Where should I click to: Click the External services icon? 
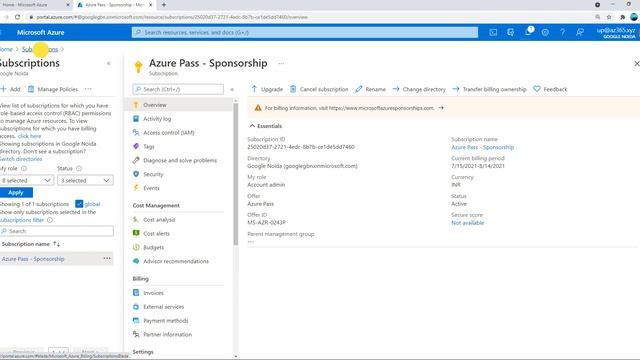[x=136, y=307]
